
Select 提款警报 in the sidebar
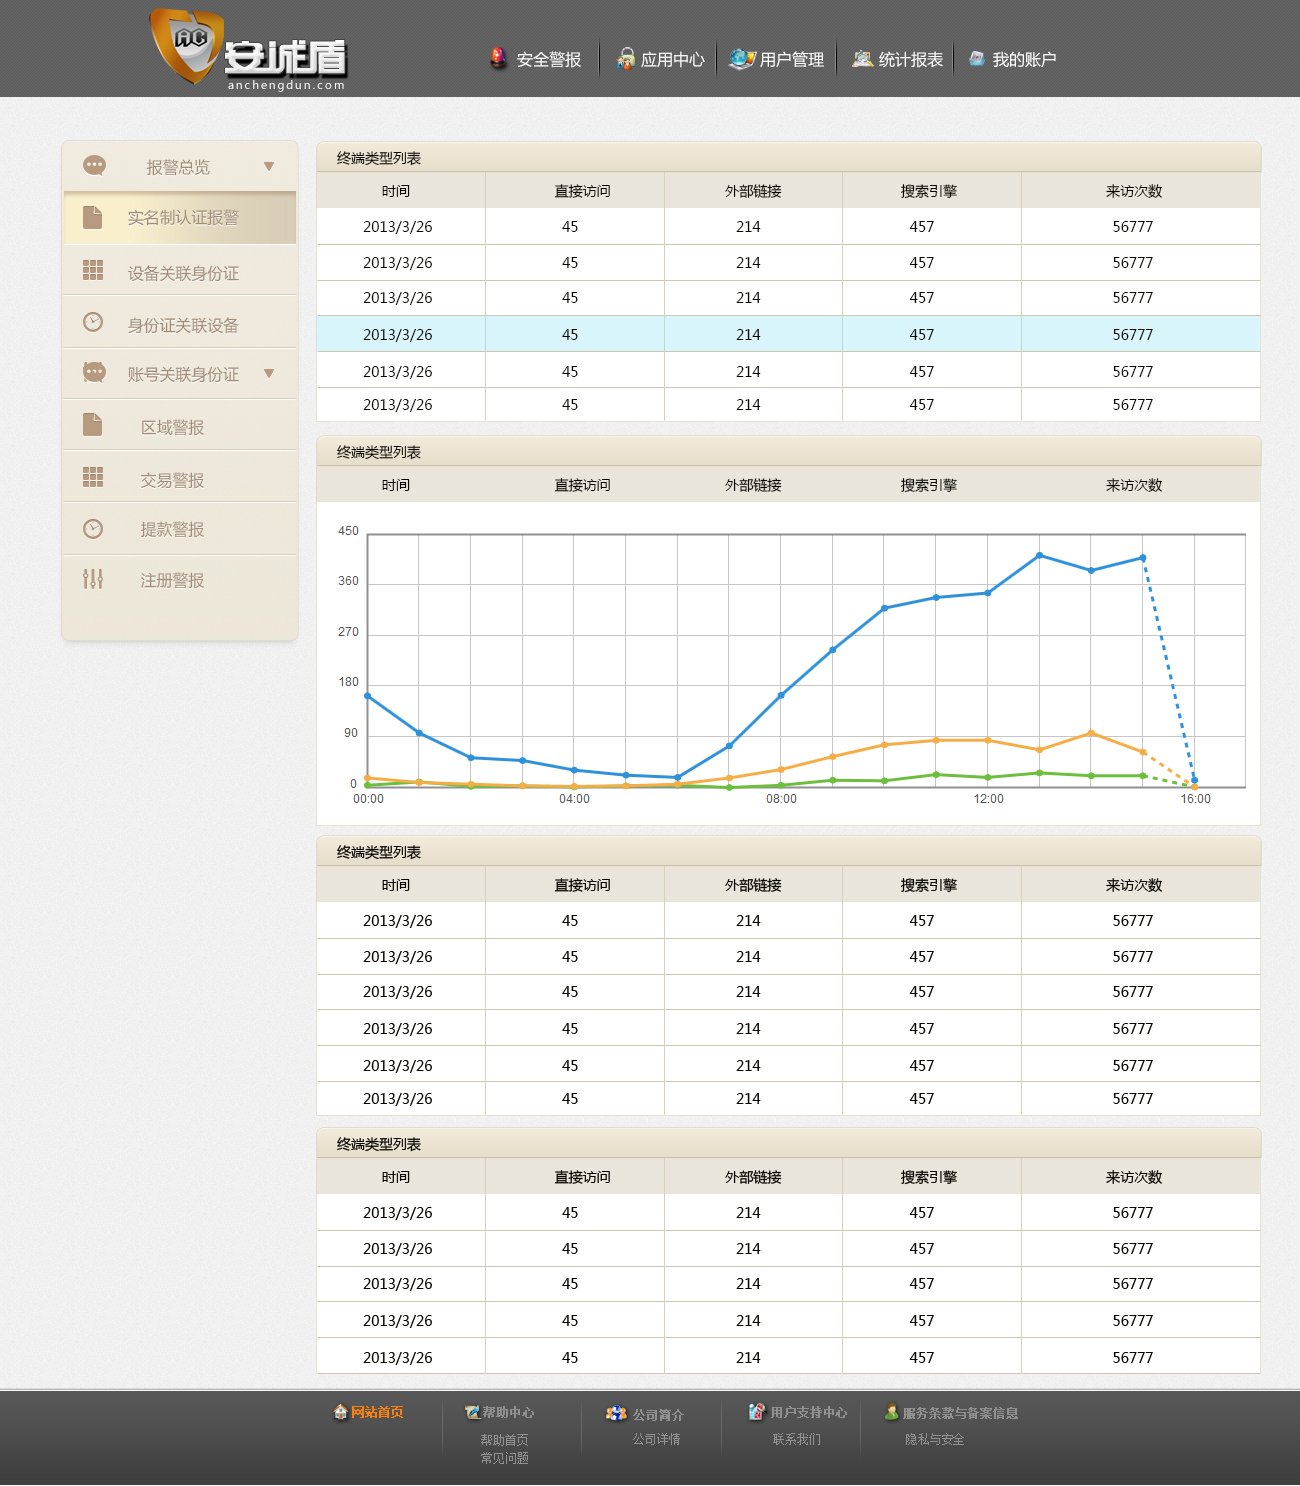[180, 529]
